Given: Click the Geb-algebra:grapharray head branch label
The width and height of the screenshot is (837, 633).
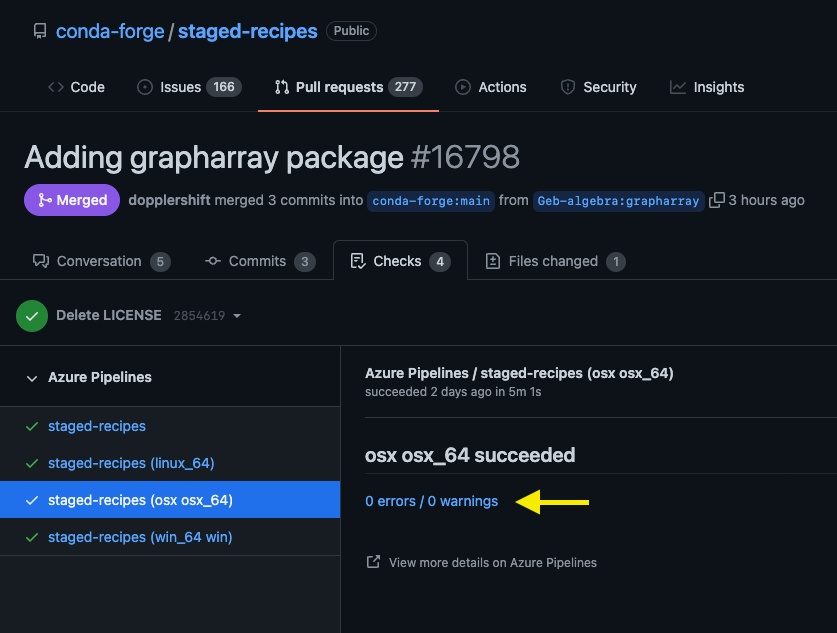Looking at the screenshot, I should pyautogui.click(x=618, y=201).
